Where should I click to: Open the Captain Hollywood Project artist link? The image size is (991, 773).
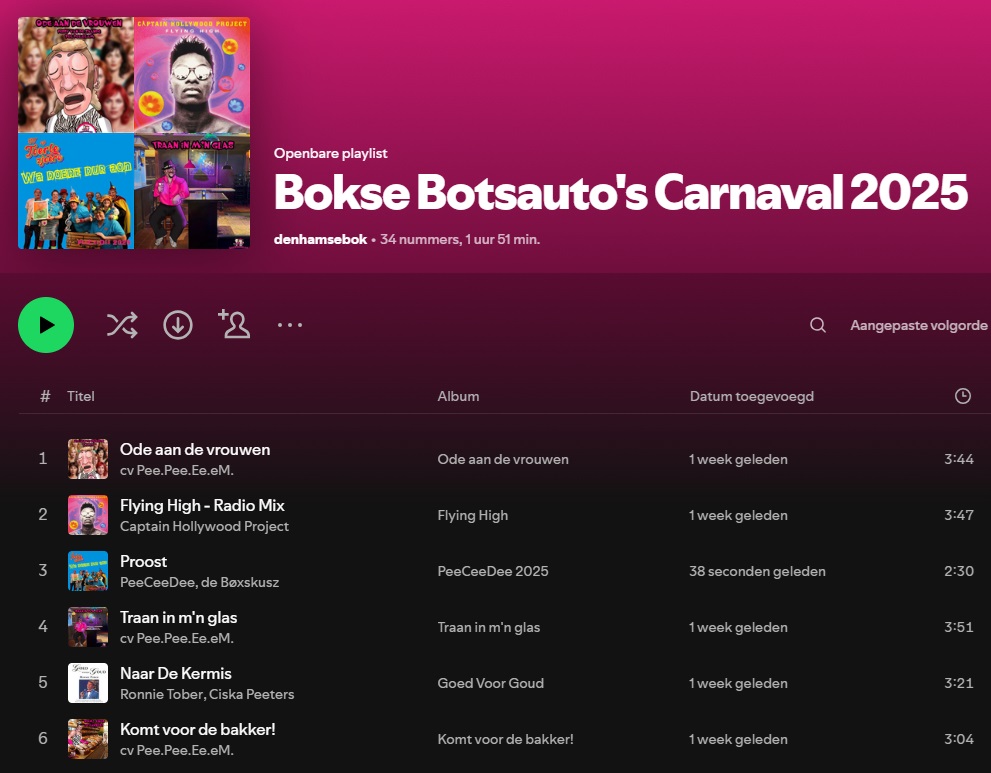click(204, 526)
